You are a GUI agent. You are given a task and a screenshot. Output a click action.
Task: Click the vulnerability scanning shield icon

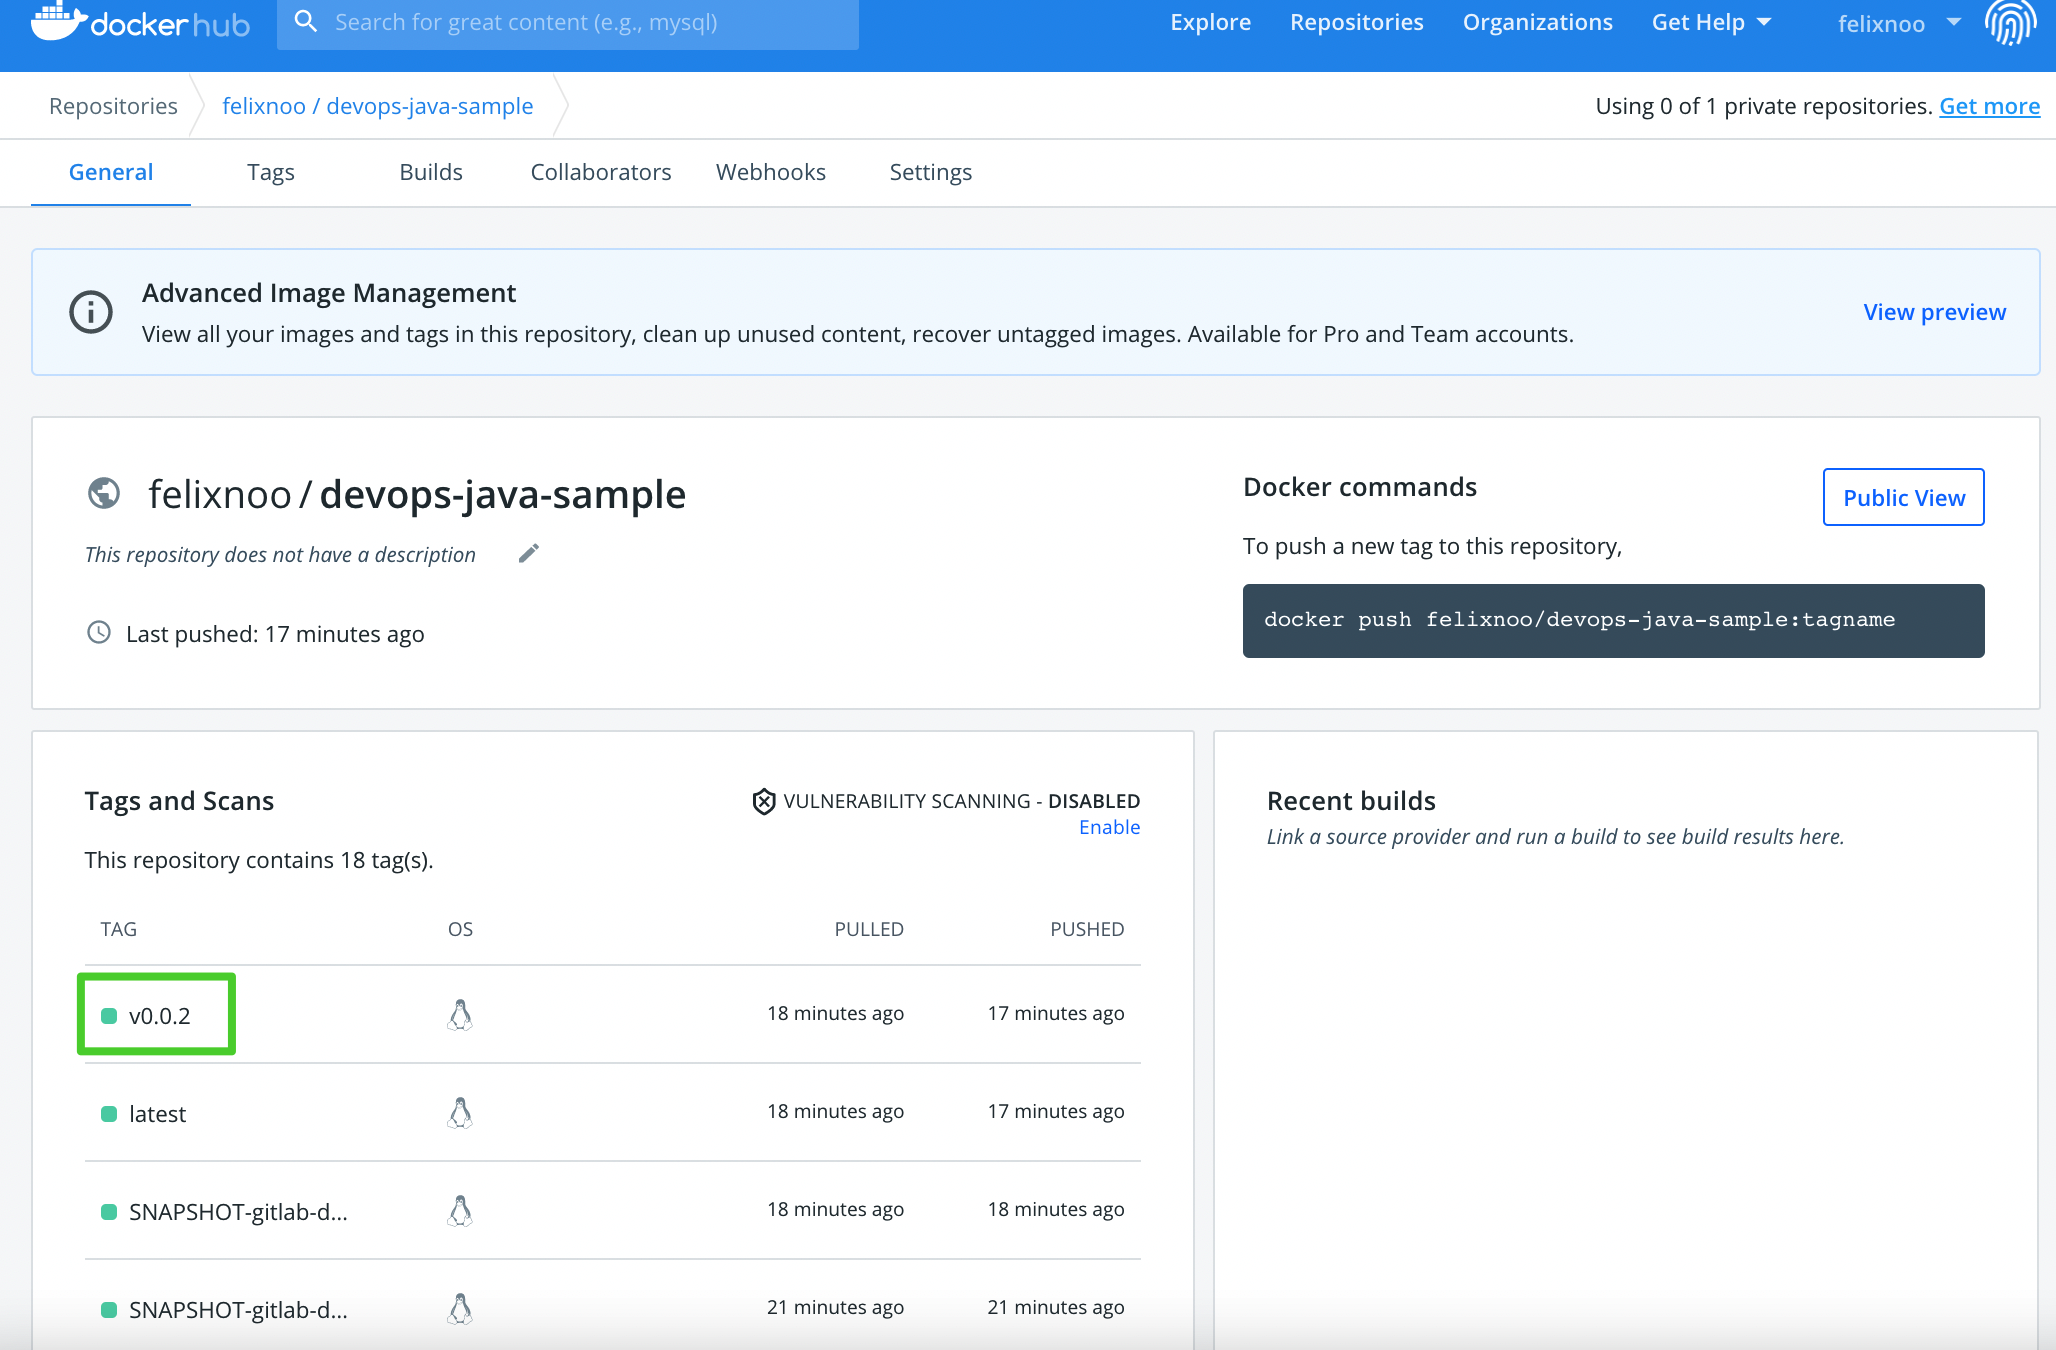(x=764, y=801)
